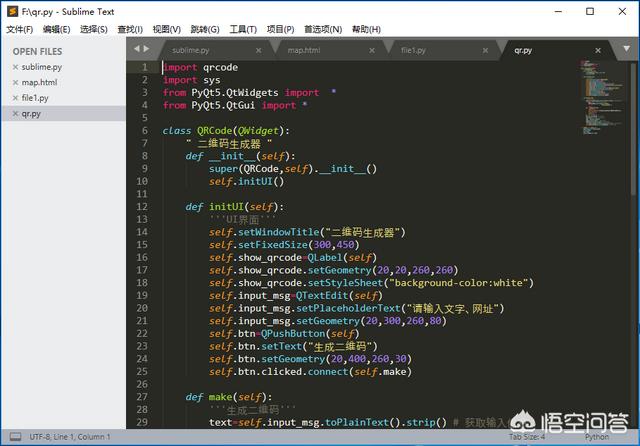The height and width of the screenshot is (446, 640).
Task: Open the 文件(F) menu
Action: (x=20, y=29)
